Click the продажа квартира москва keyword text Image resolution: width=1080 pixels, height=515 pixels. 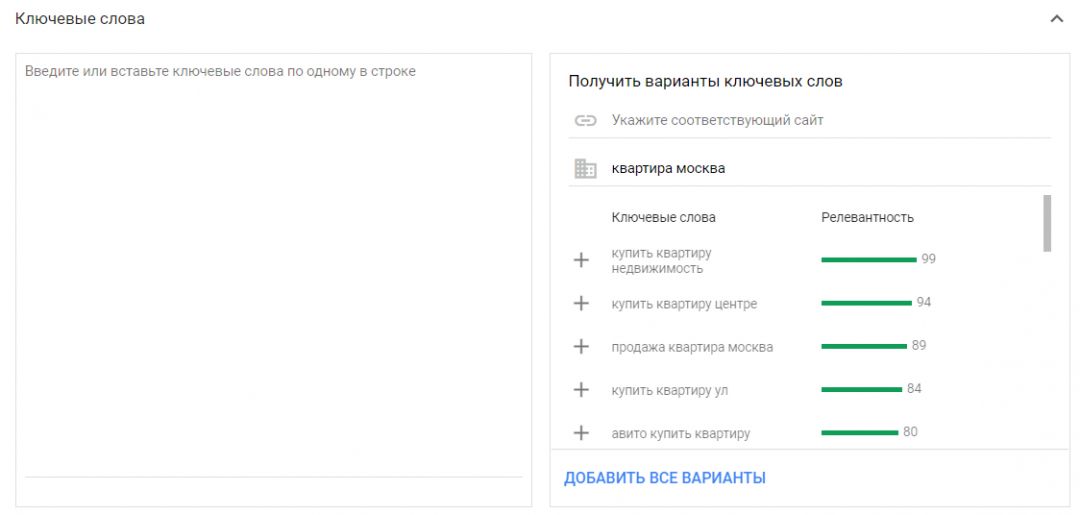point(692,347)
